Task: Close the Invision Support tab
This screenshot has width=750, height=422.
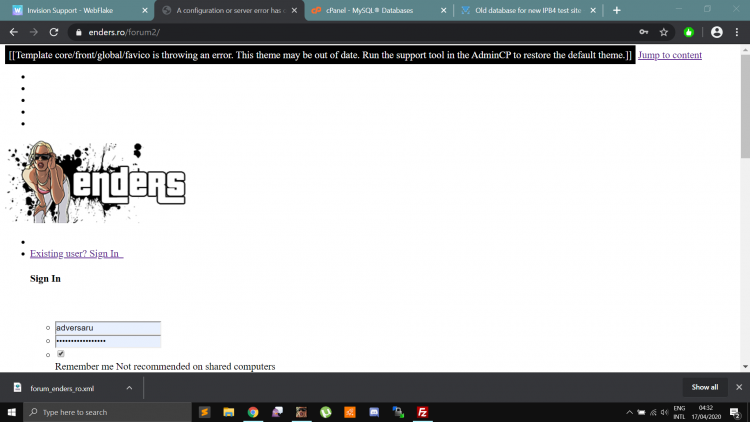Action: pyautogui.click(x=145, y=10)
